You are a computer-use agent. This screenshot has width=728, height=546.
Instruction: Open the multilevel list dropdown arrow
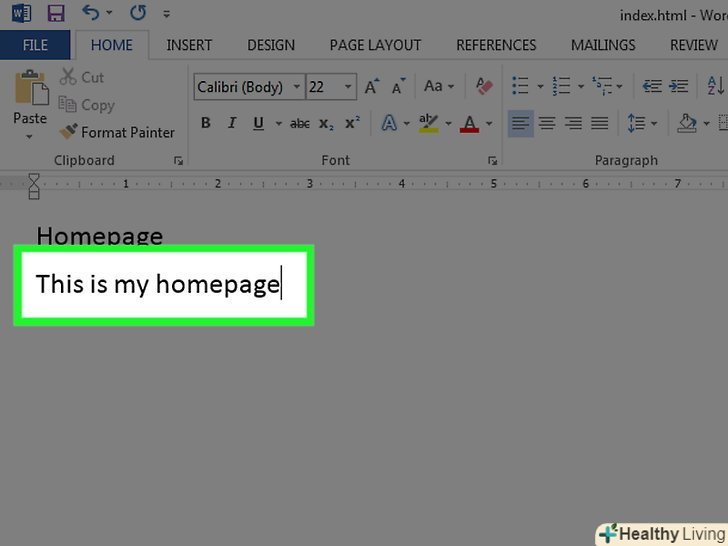(x=619, y=86)
